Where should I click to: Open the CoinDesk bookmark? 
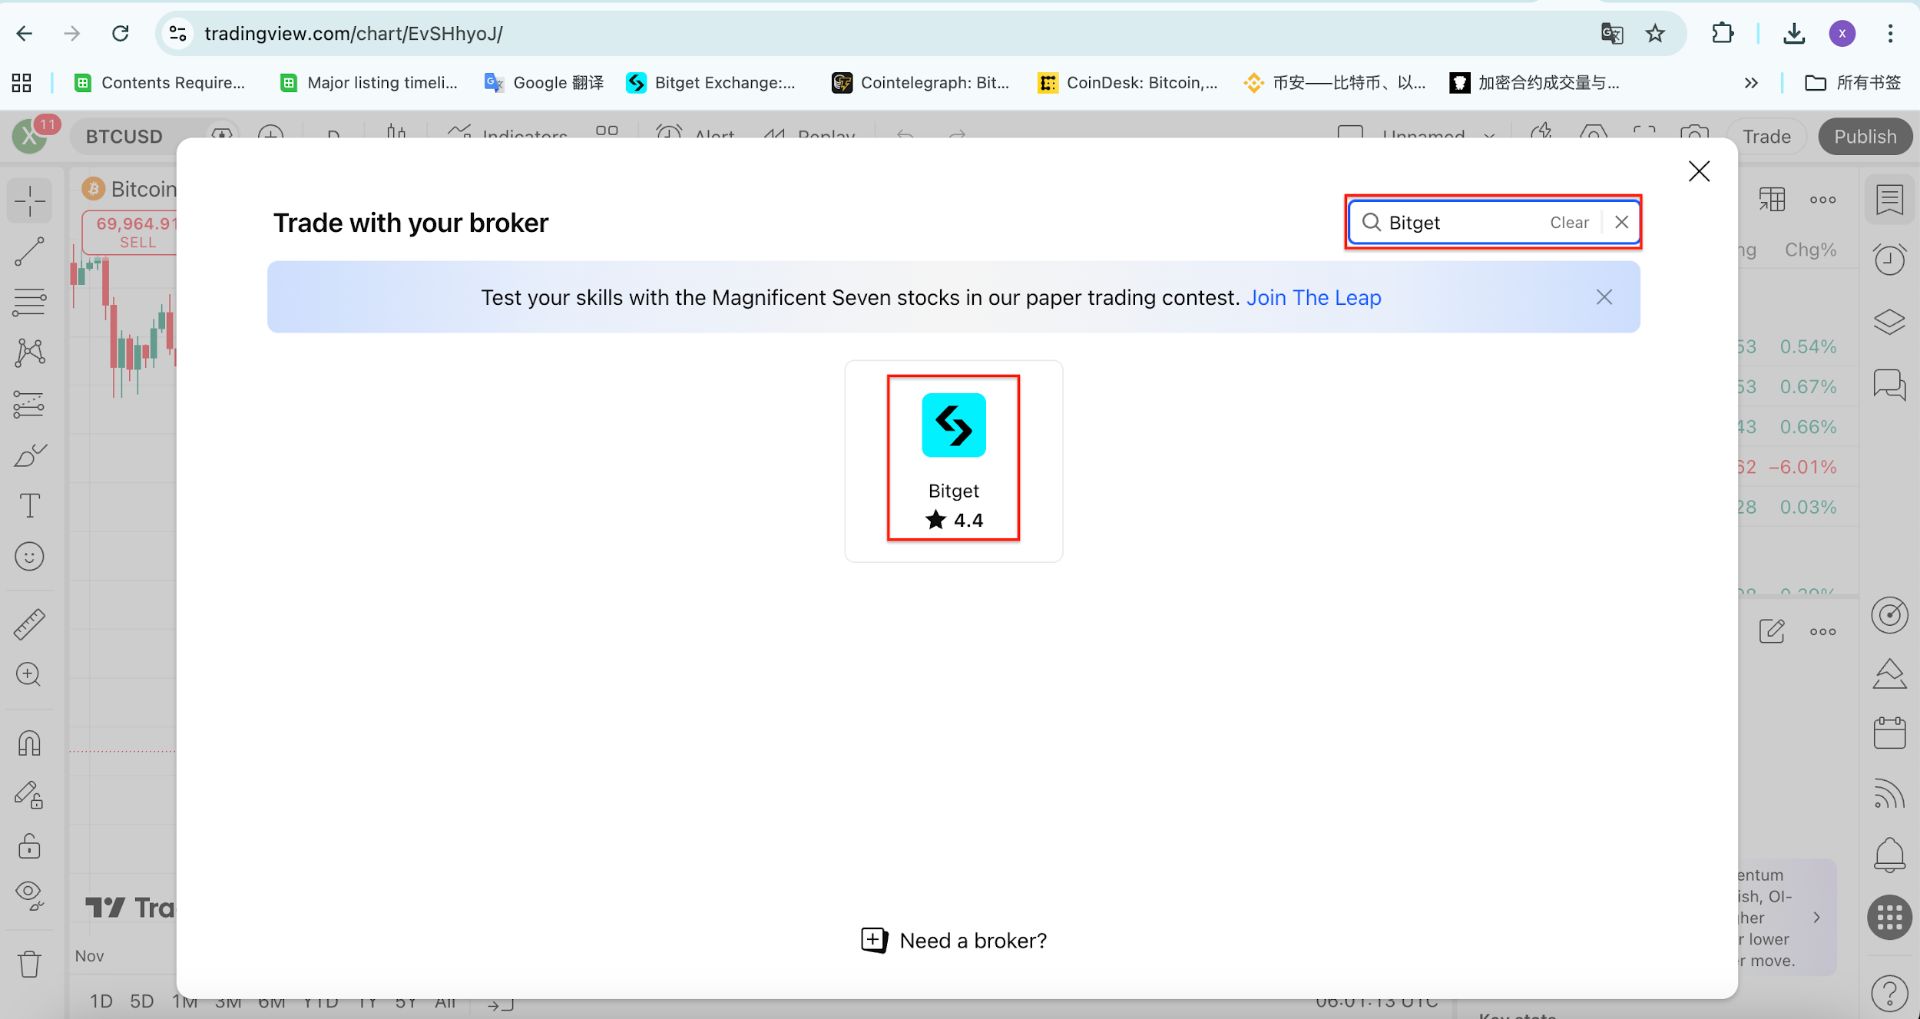click(x=1128, y=82)
